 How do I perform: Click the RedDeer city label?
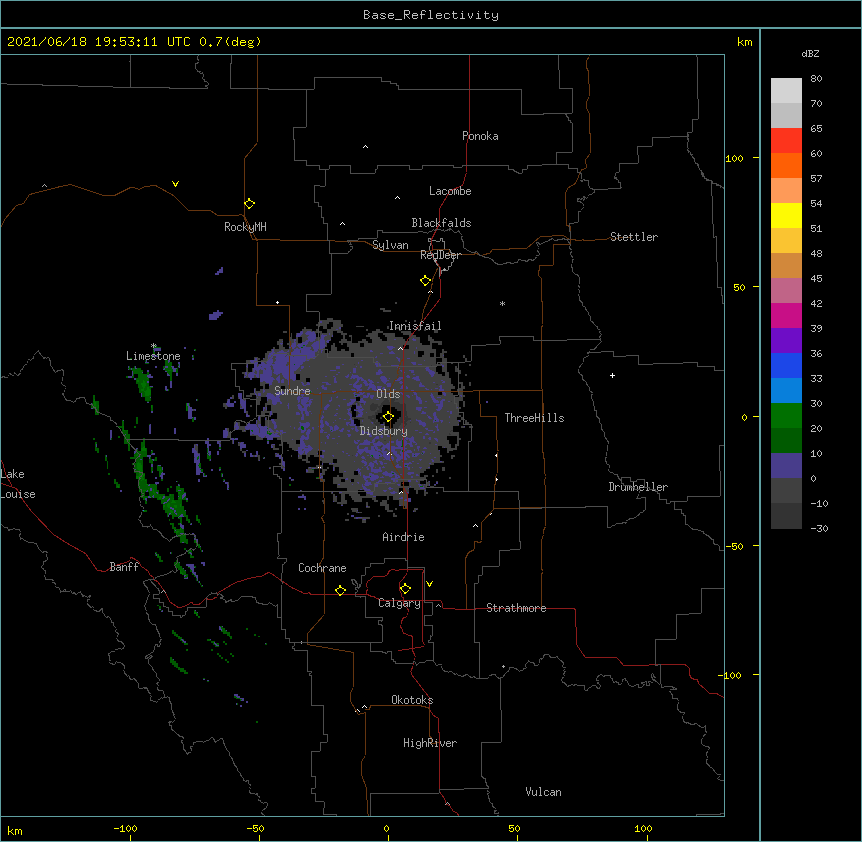coord(440,255)
